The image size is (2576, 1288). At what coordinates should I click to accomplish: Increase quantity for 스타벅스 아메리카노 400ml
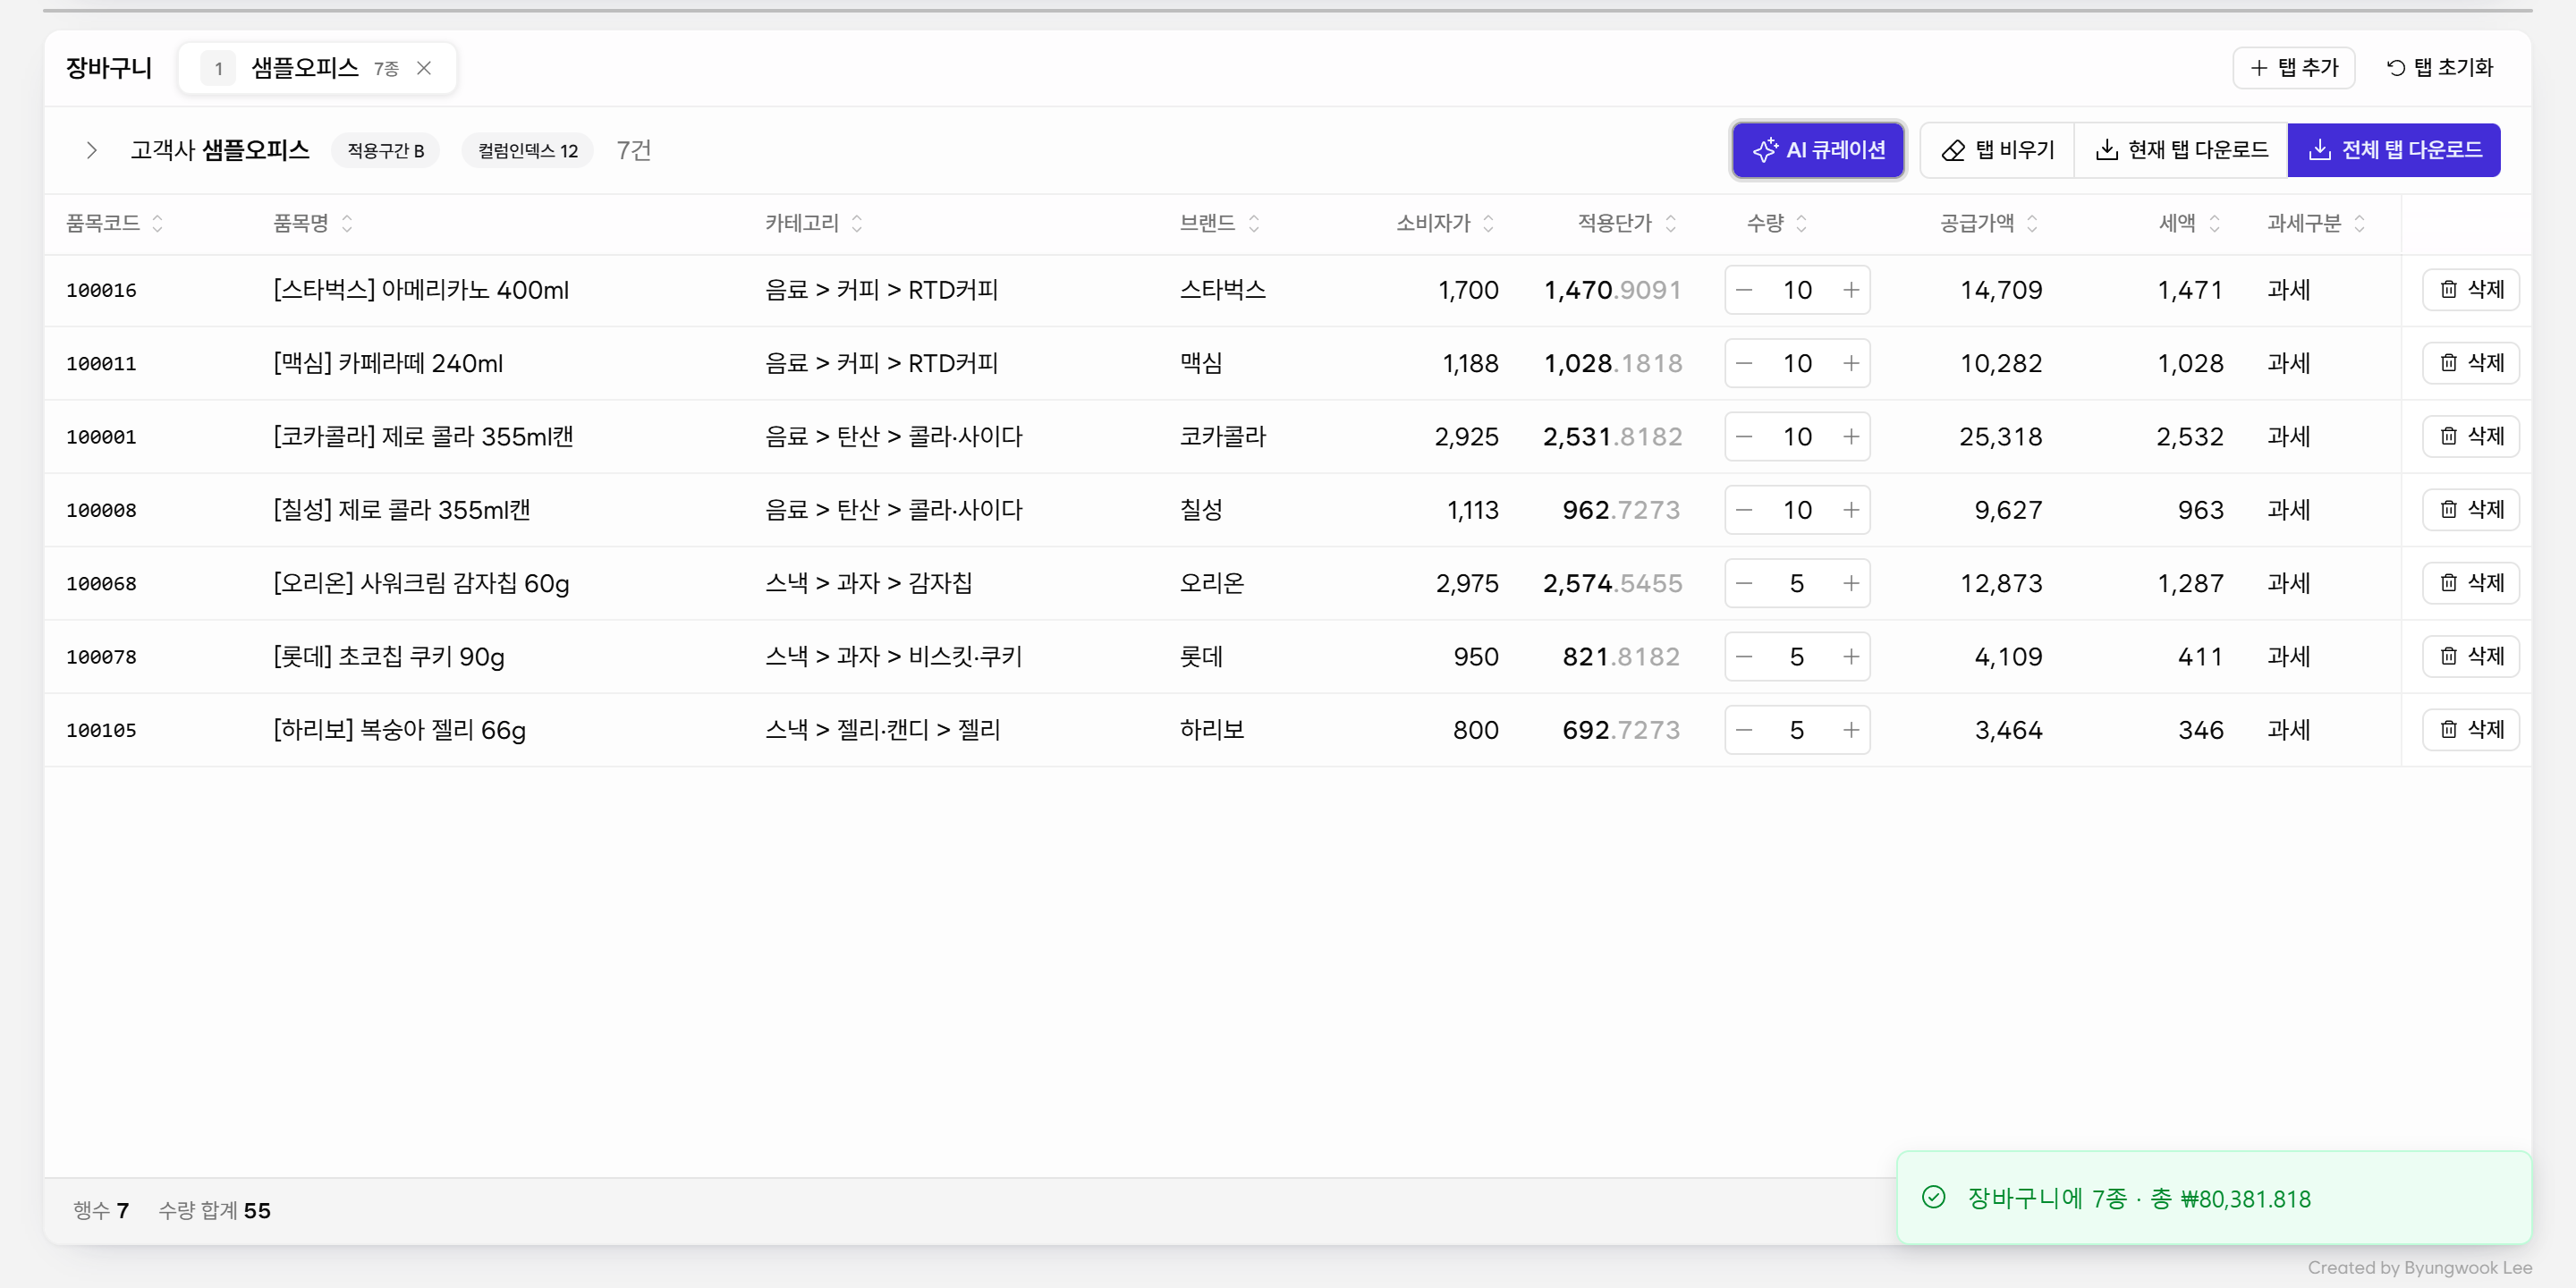click(1851, 290)
